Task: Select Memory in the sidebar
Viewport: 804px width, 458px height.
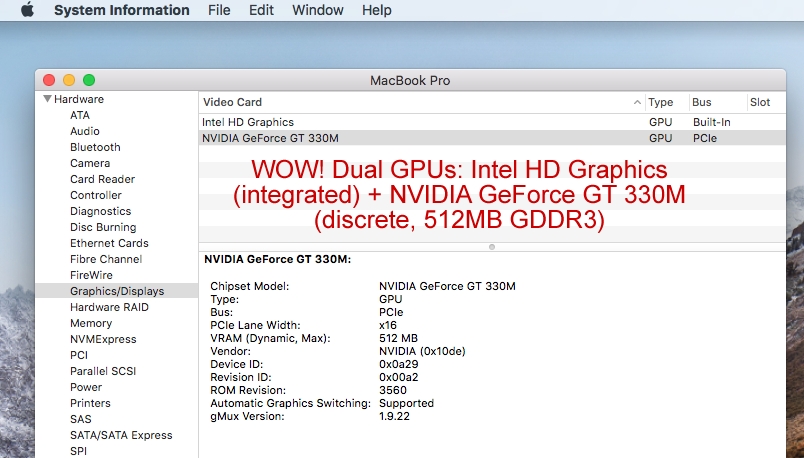Action: [x=91, y=323]
